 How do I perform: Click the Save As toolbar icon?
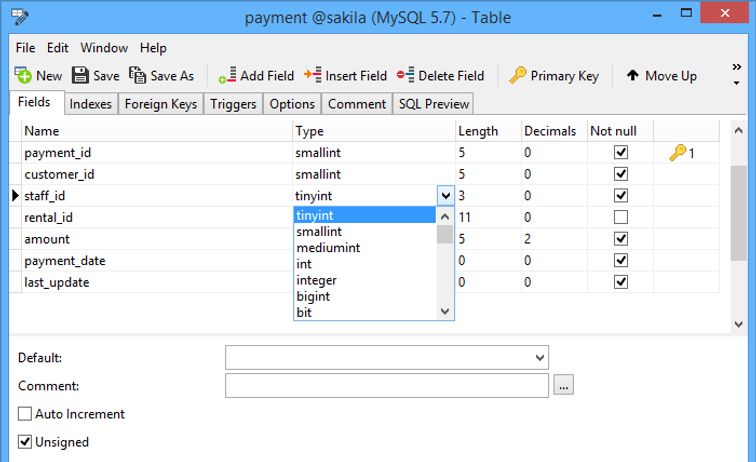pos(138,75)
